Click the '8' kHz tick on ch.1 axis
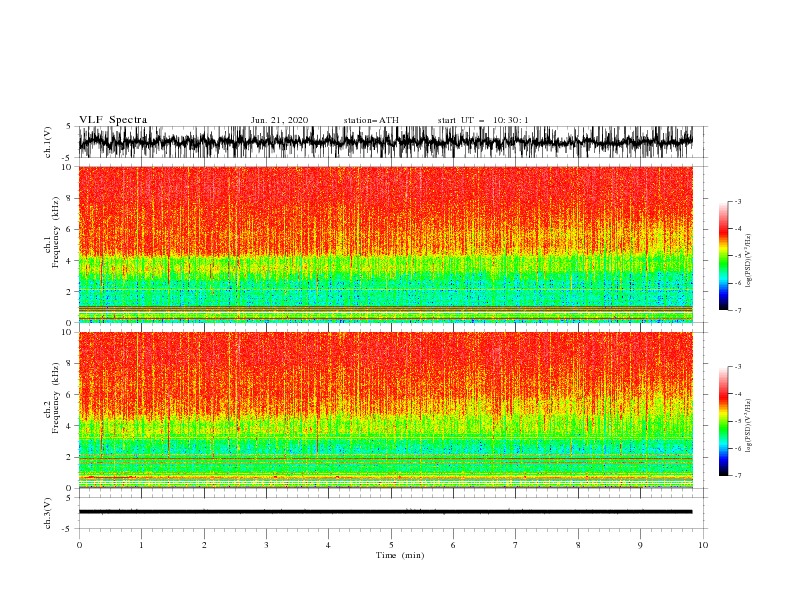Viewport: 792px width, 612px height. click(69, 198)
